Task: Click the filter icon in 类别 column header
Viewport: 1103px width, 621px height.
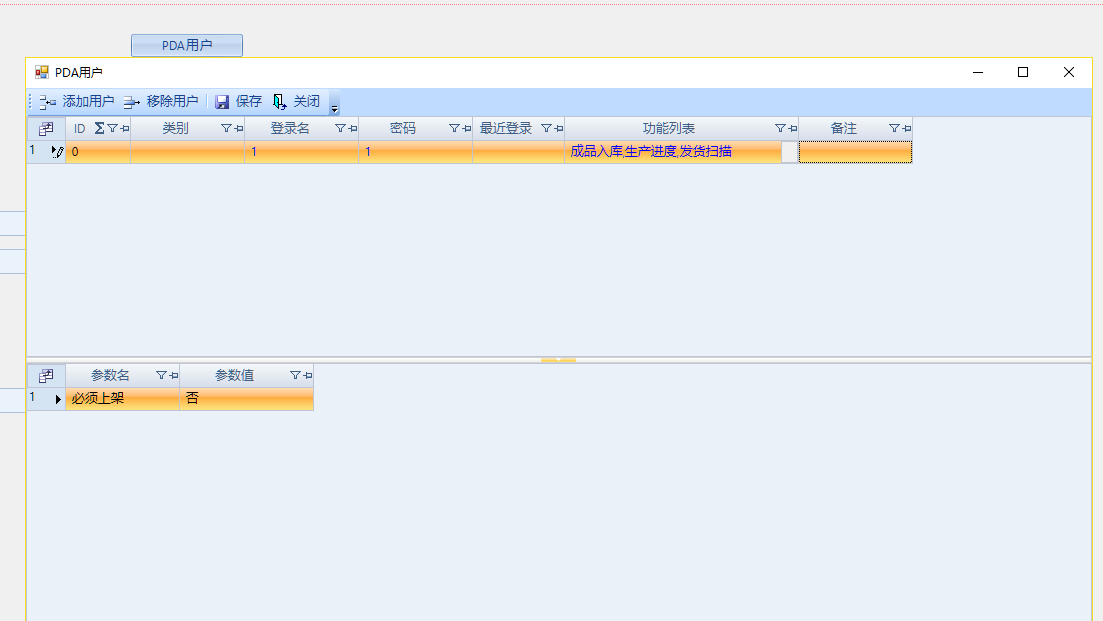Action: pos(227,129)
